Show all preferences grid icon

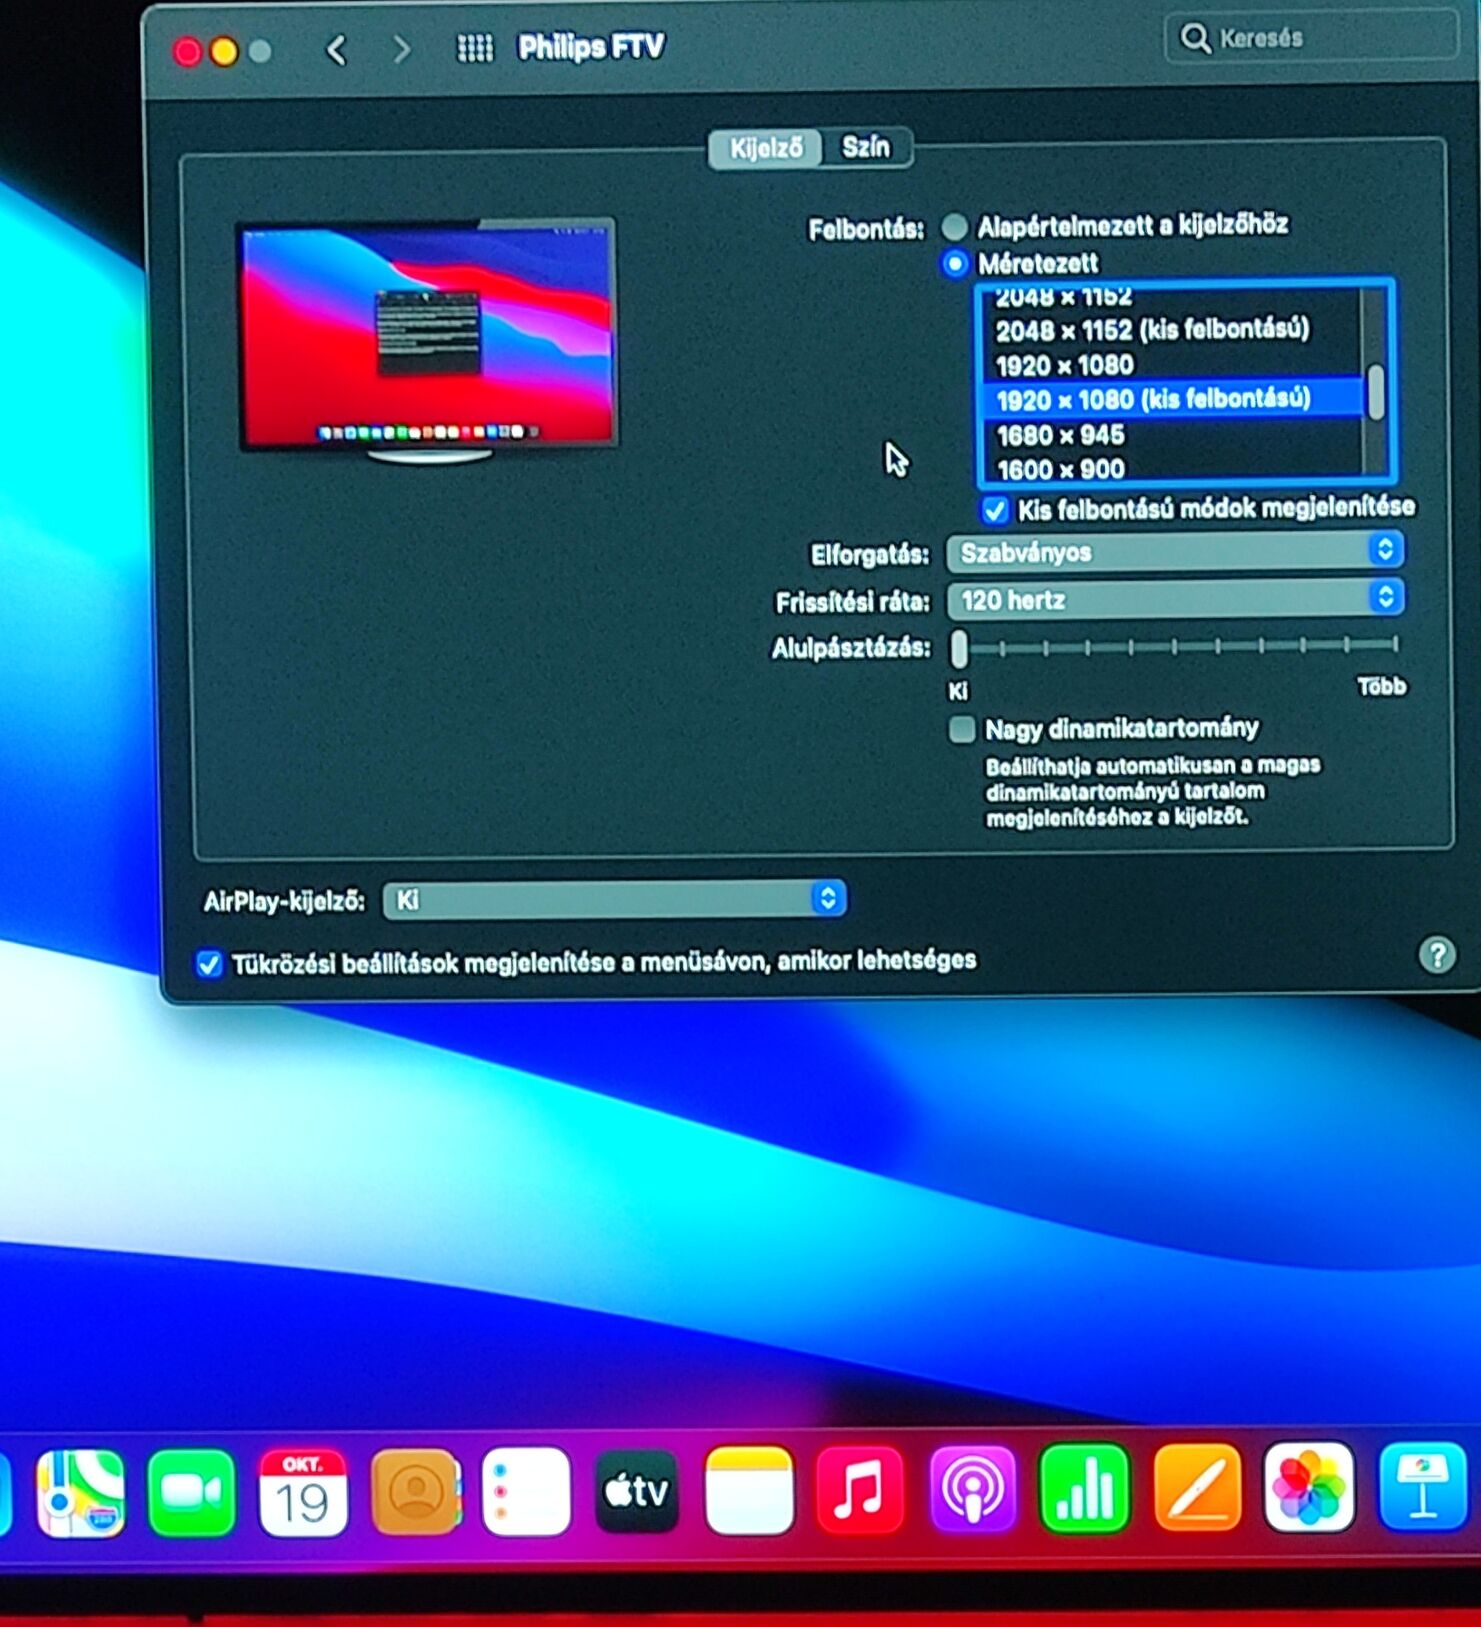474,48
